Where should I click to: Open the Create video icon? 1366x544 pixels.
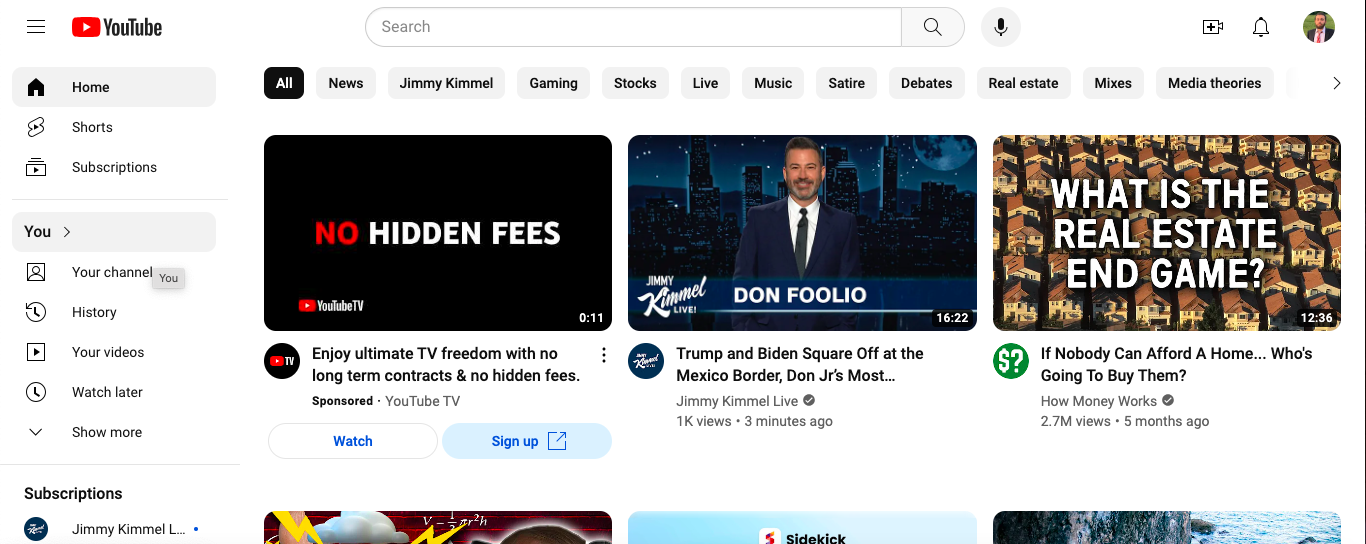(x=1212, y=27)
